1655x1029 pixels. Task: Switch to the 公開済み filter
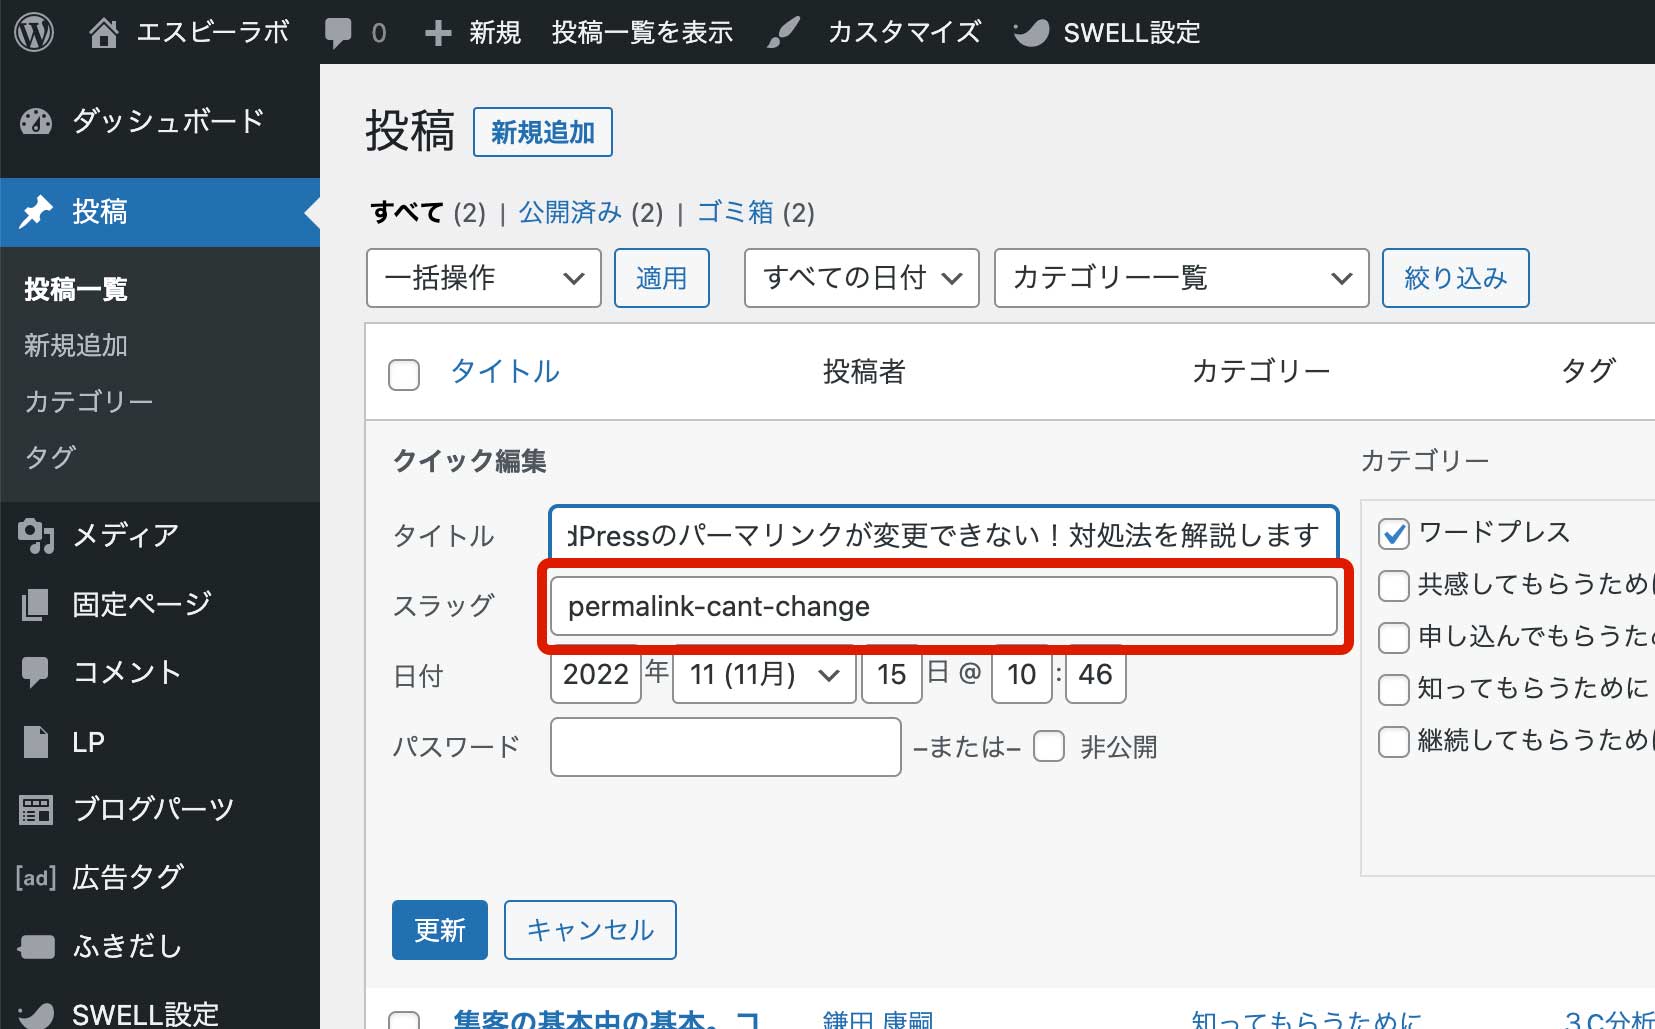(x=570, y=212)
